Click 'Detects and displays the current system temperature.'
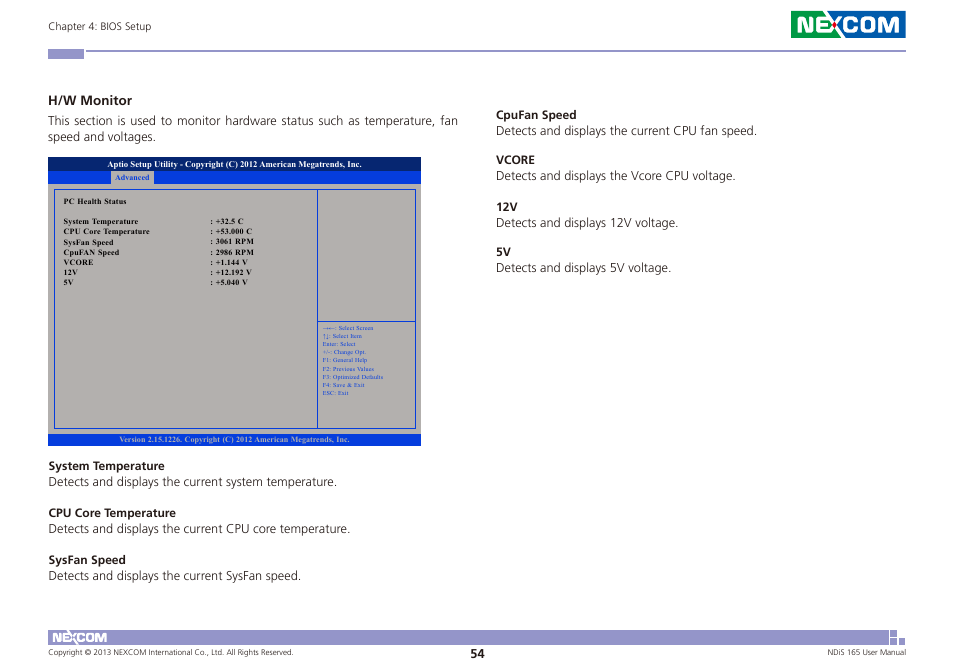 [192, 482]
